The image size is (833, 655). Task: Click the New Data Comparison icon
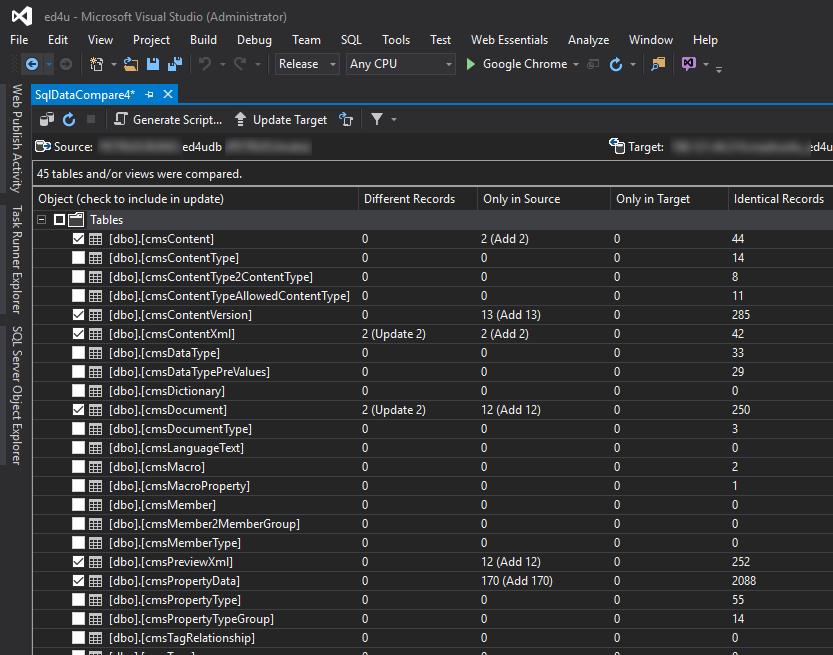[47, 120]
